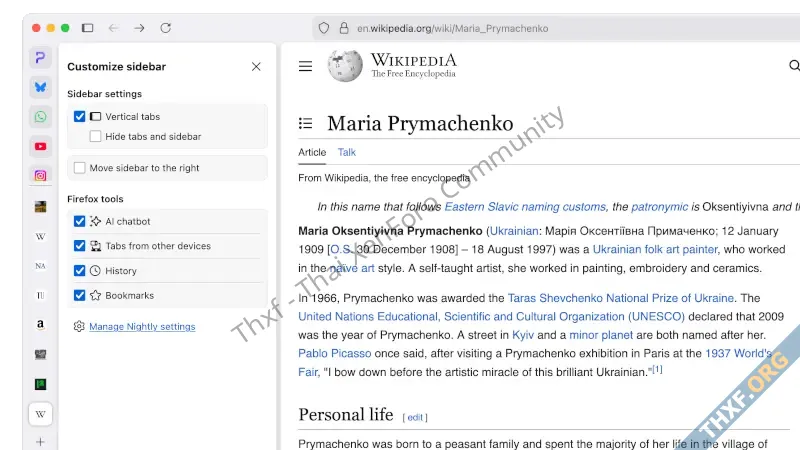Open the 1937 World's Fair link
This screenshot has width=800, height=450.
pyautogui.click(x=738, y=354)
